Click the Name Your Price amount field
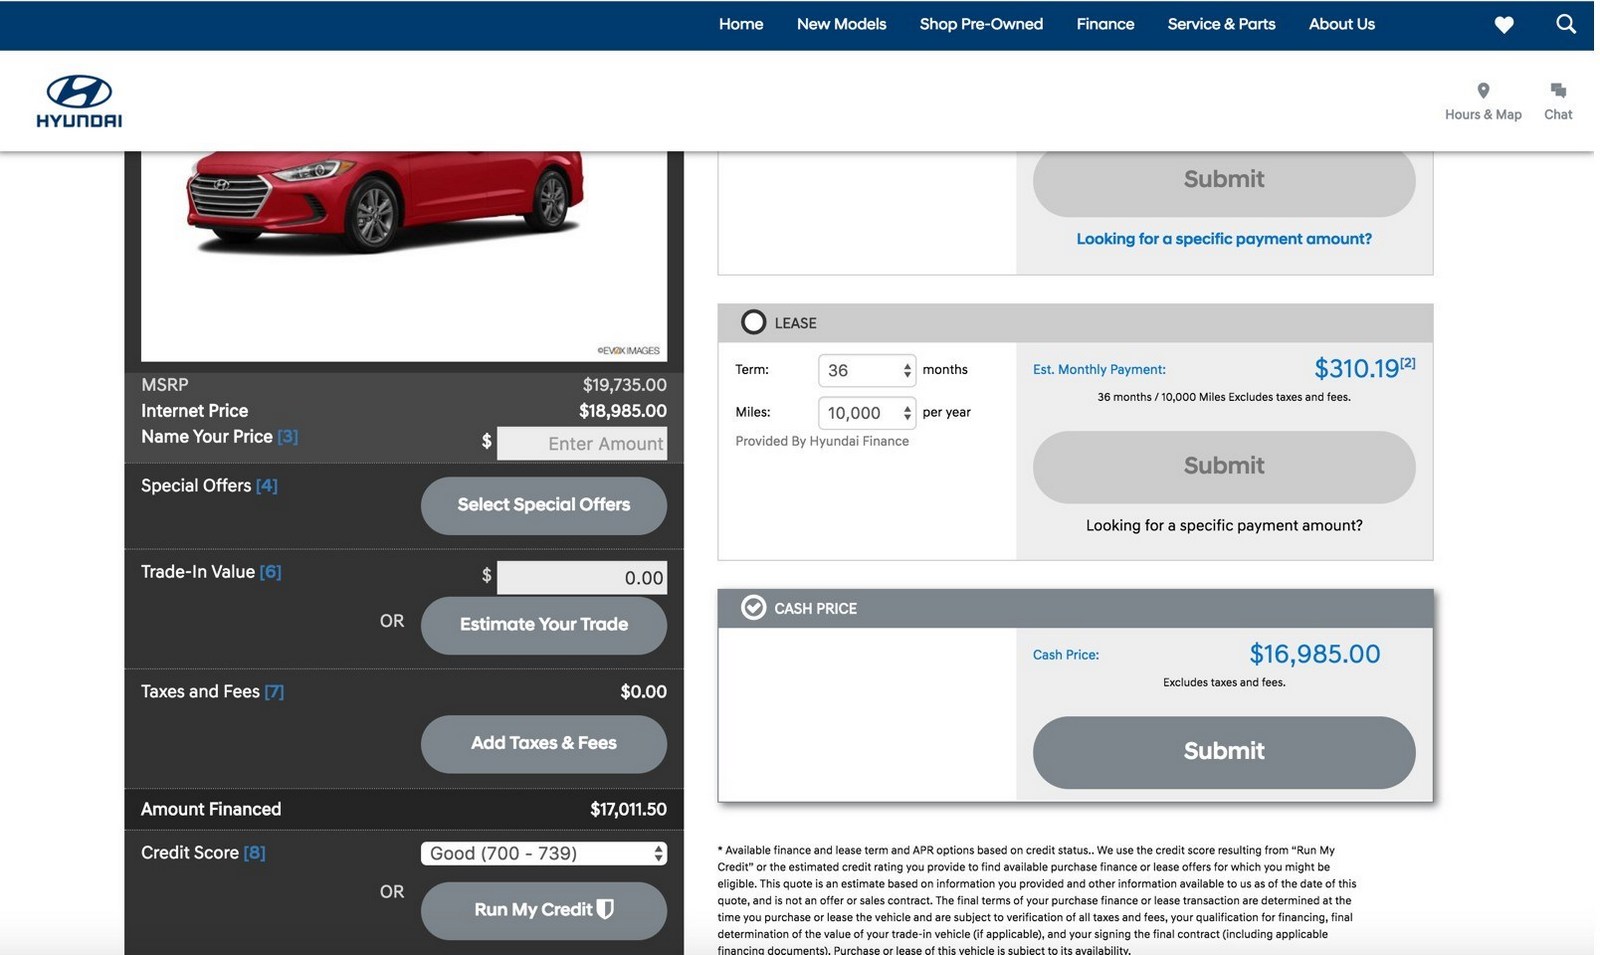The image size is (1600, 955). pyautogui.click(x=582, y=444)
